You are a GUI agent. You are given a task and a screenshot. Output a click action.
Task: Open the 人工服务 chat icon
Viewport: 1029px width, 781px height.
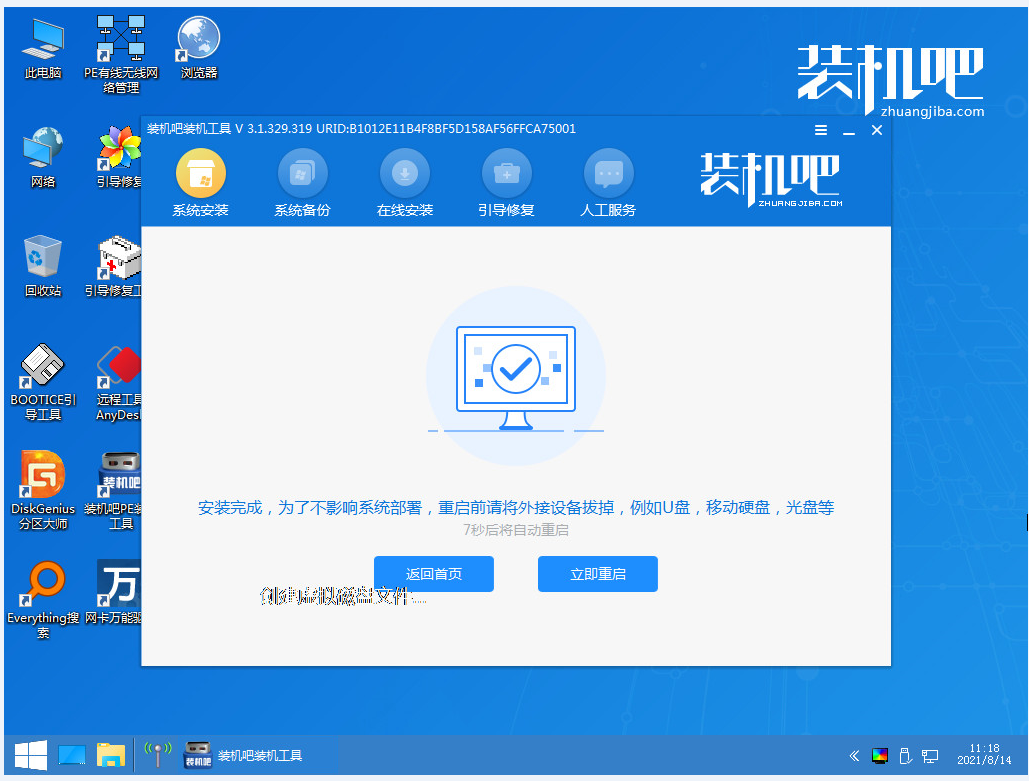[x=608, y=173]
